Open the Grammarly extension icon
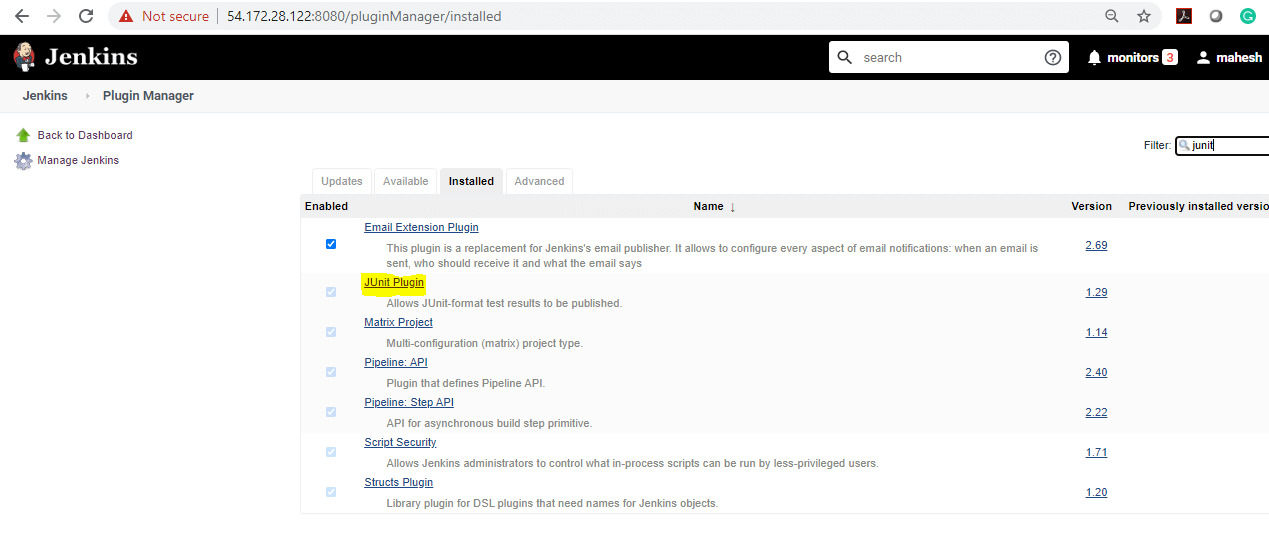 1248,16
